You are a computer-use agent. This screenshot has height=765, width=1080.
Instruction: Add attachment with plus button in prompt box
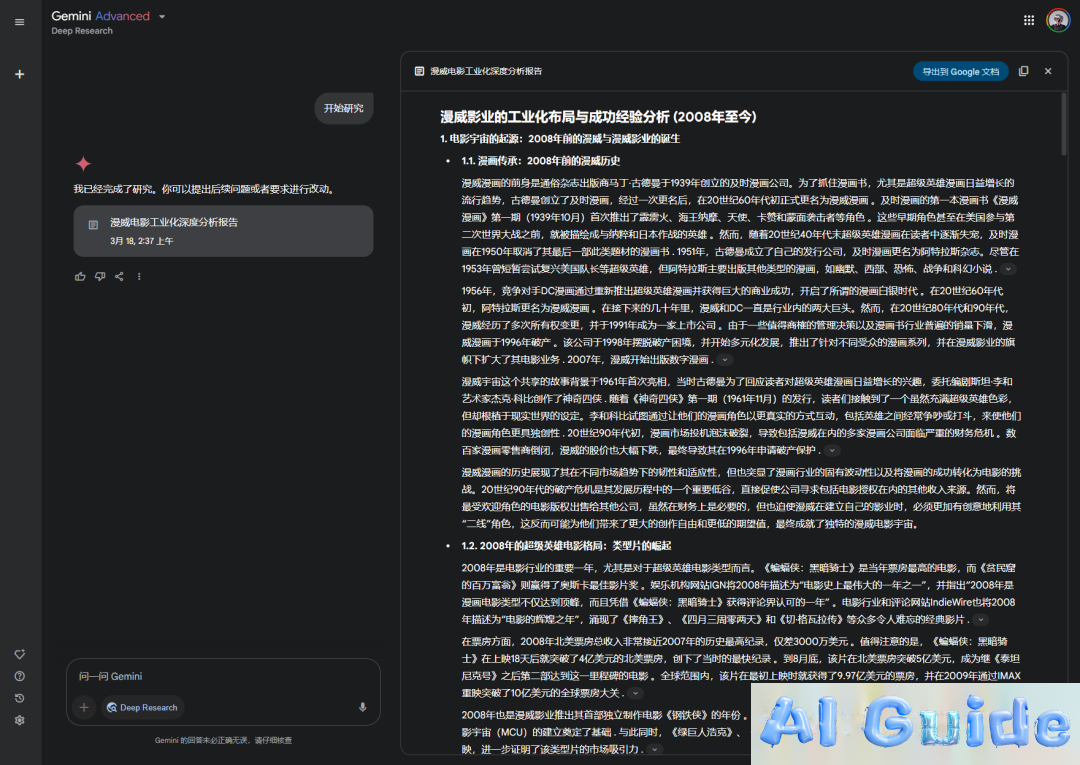pyautogui.click(x=84, y=707)
